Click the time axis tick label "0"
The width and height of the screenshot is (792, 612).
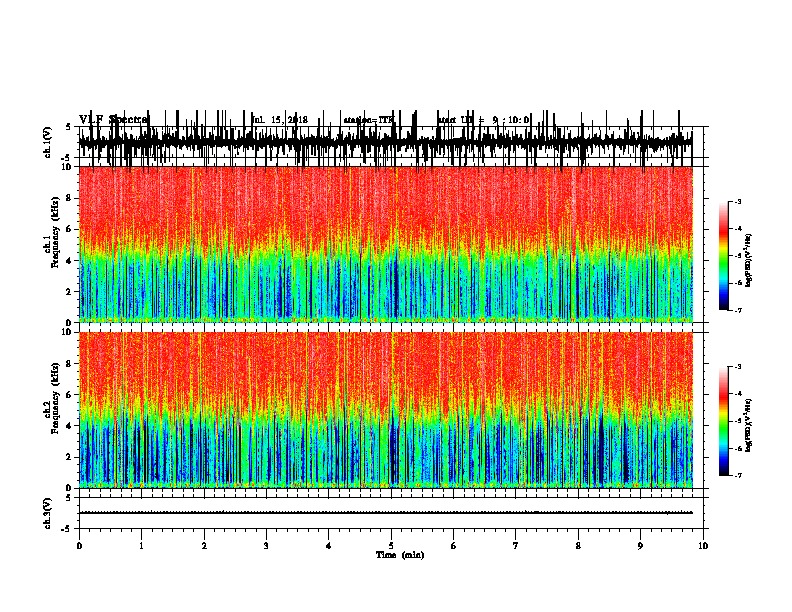(x=79, y=546)
